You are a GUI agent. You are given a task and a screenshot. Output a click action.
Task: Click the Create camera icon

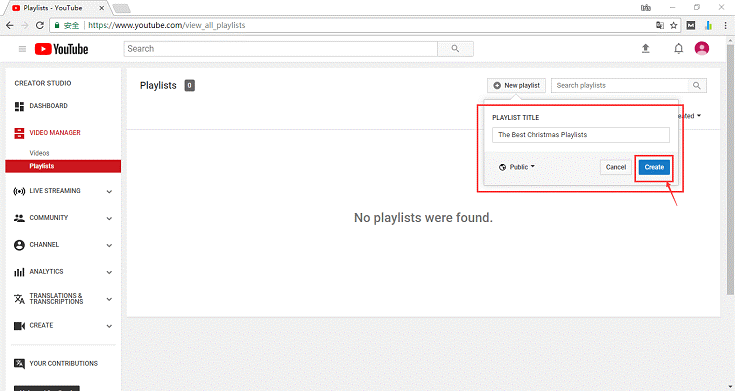click(x=19, y=326)
